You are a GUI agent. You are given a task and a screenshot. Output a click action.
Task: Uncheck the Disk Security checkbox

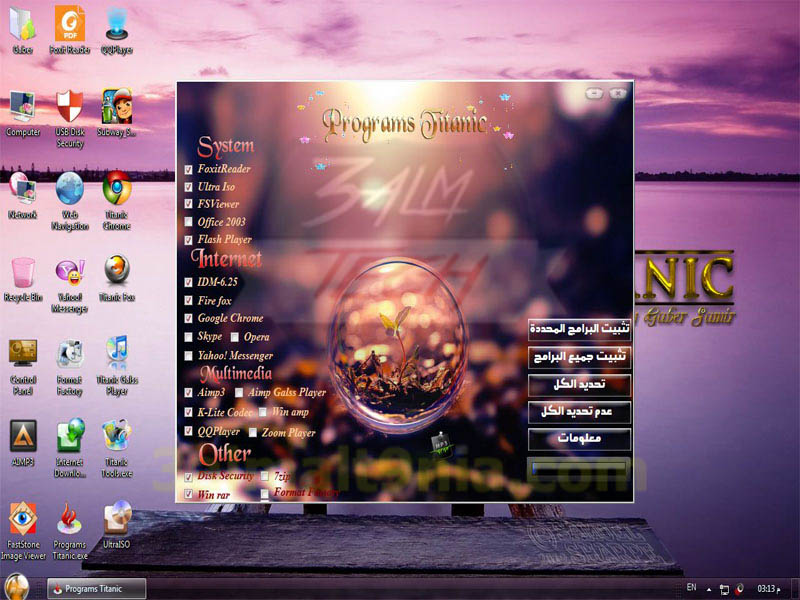coord(188,477)
